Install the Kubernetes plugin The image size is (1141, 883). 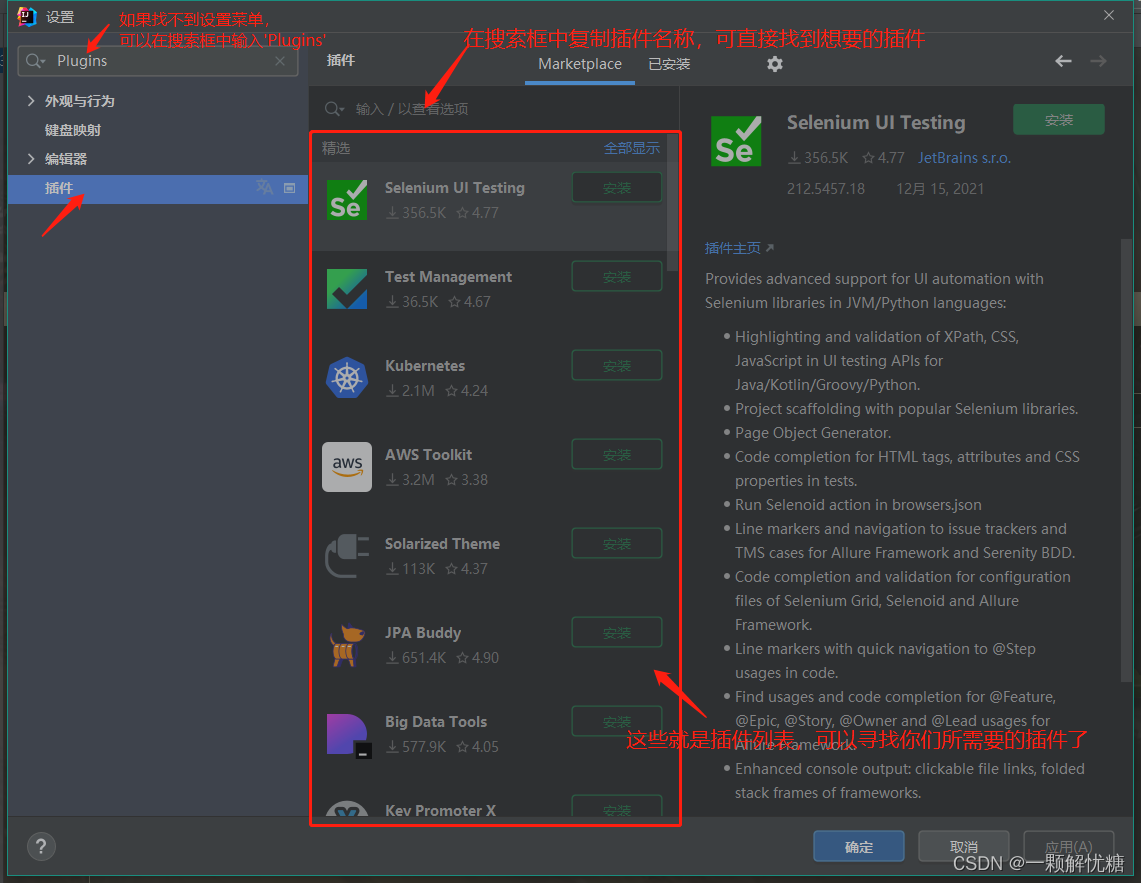click(x=617, y=365)
